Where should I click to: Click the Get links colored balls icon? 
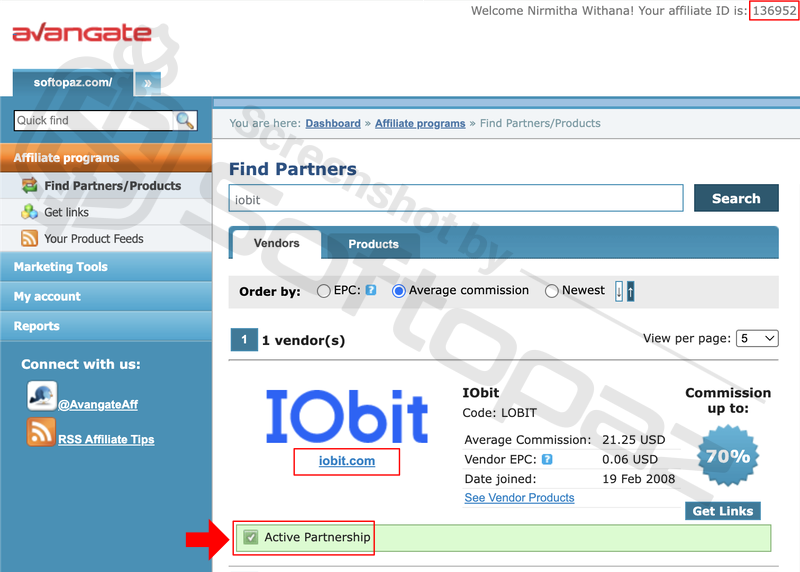30,212
